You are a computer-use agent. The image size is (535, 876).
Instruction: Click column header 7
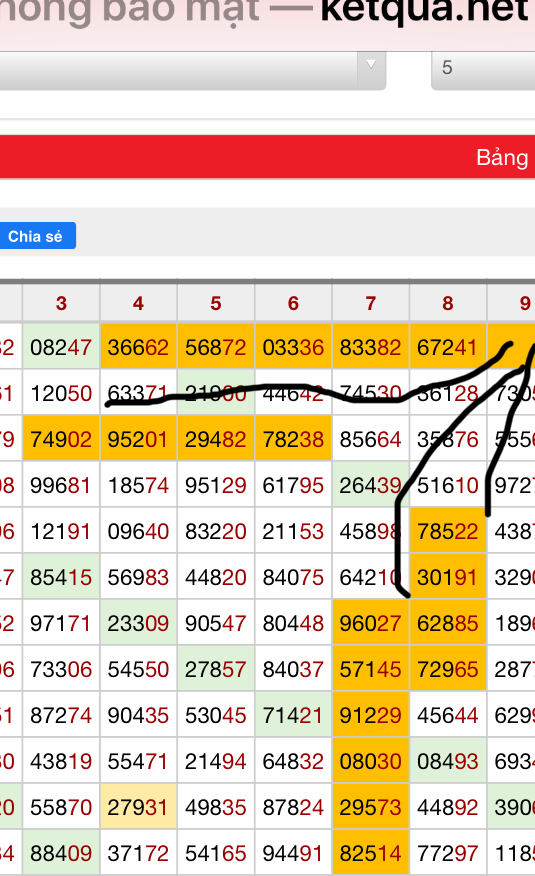(371, 303)
